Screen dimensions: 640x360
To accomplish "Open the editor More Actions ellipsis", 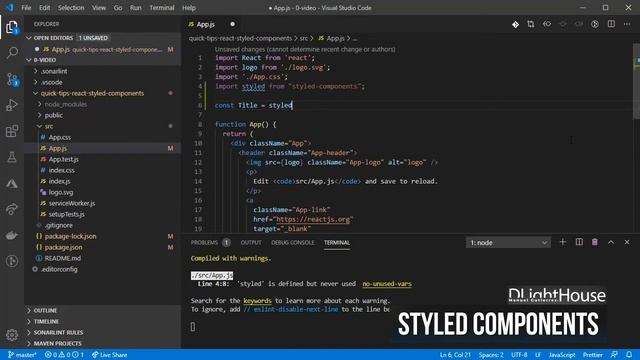I will 627,24.
